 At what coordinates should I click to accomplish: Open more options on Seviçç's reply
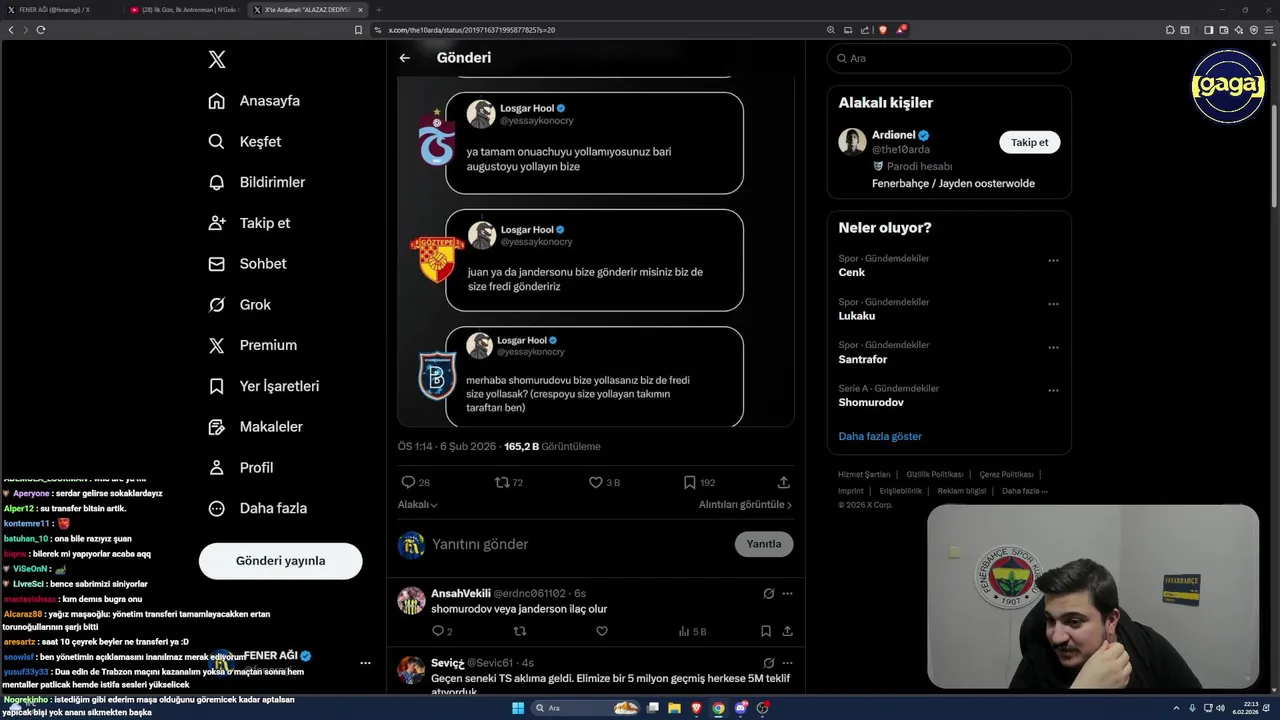tap(787, 662)
